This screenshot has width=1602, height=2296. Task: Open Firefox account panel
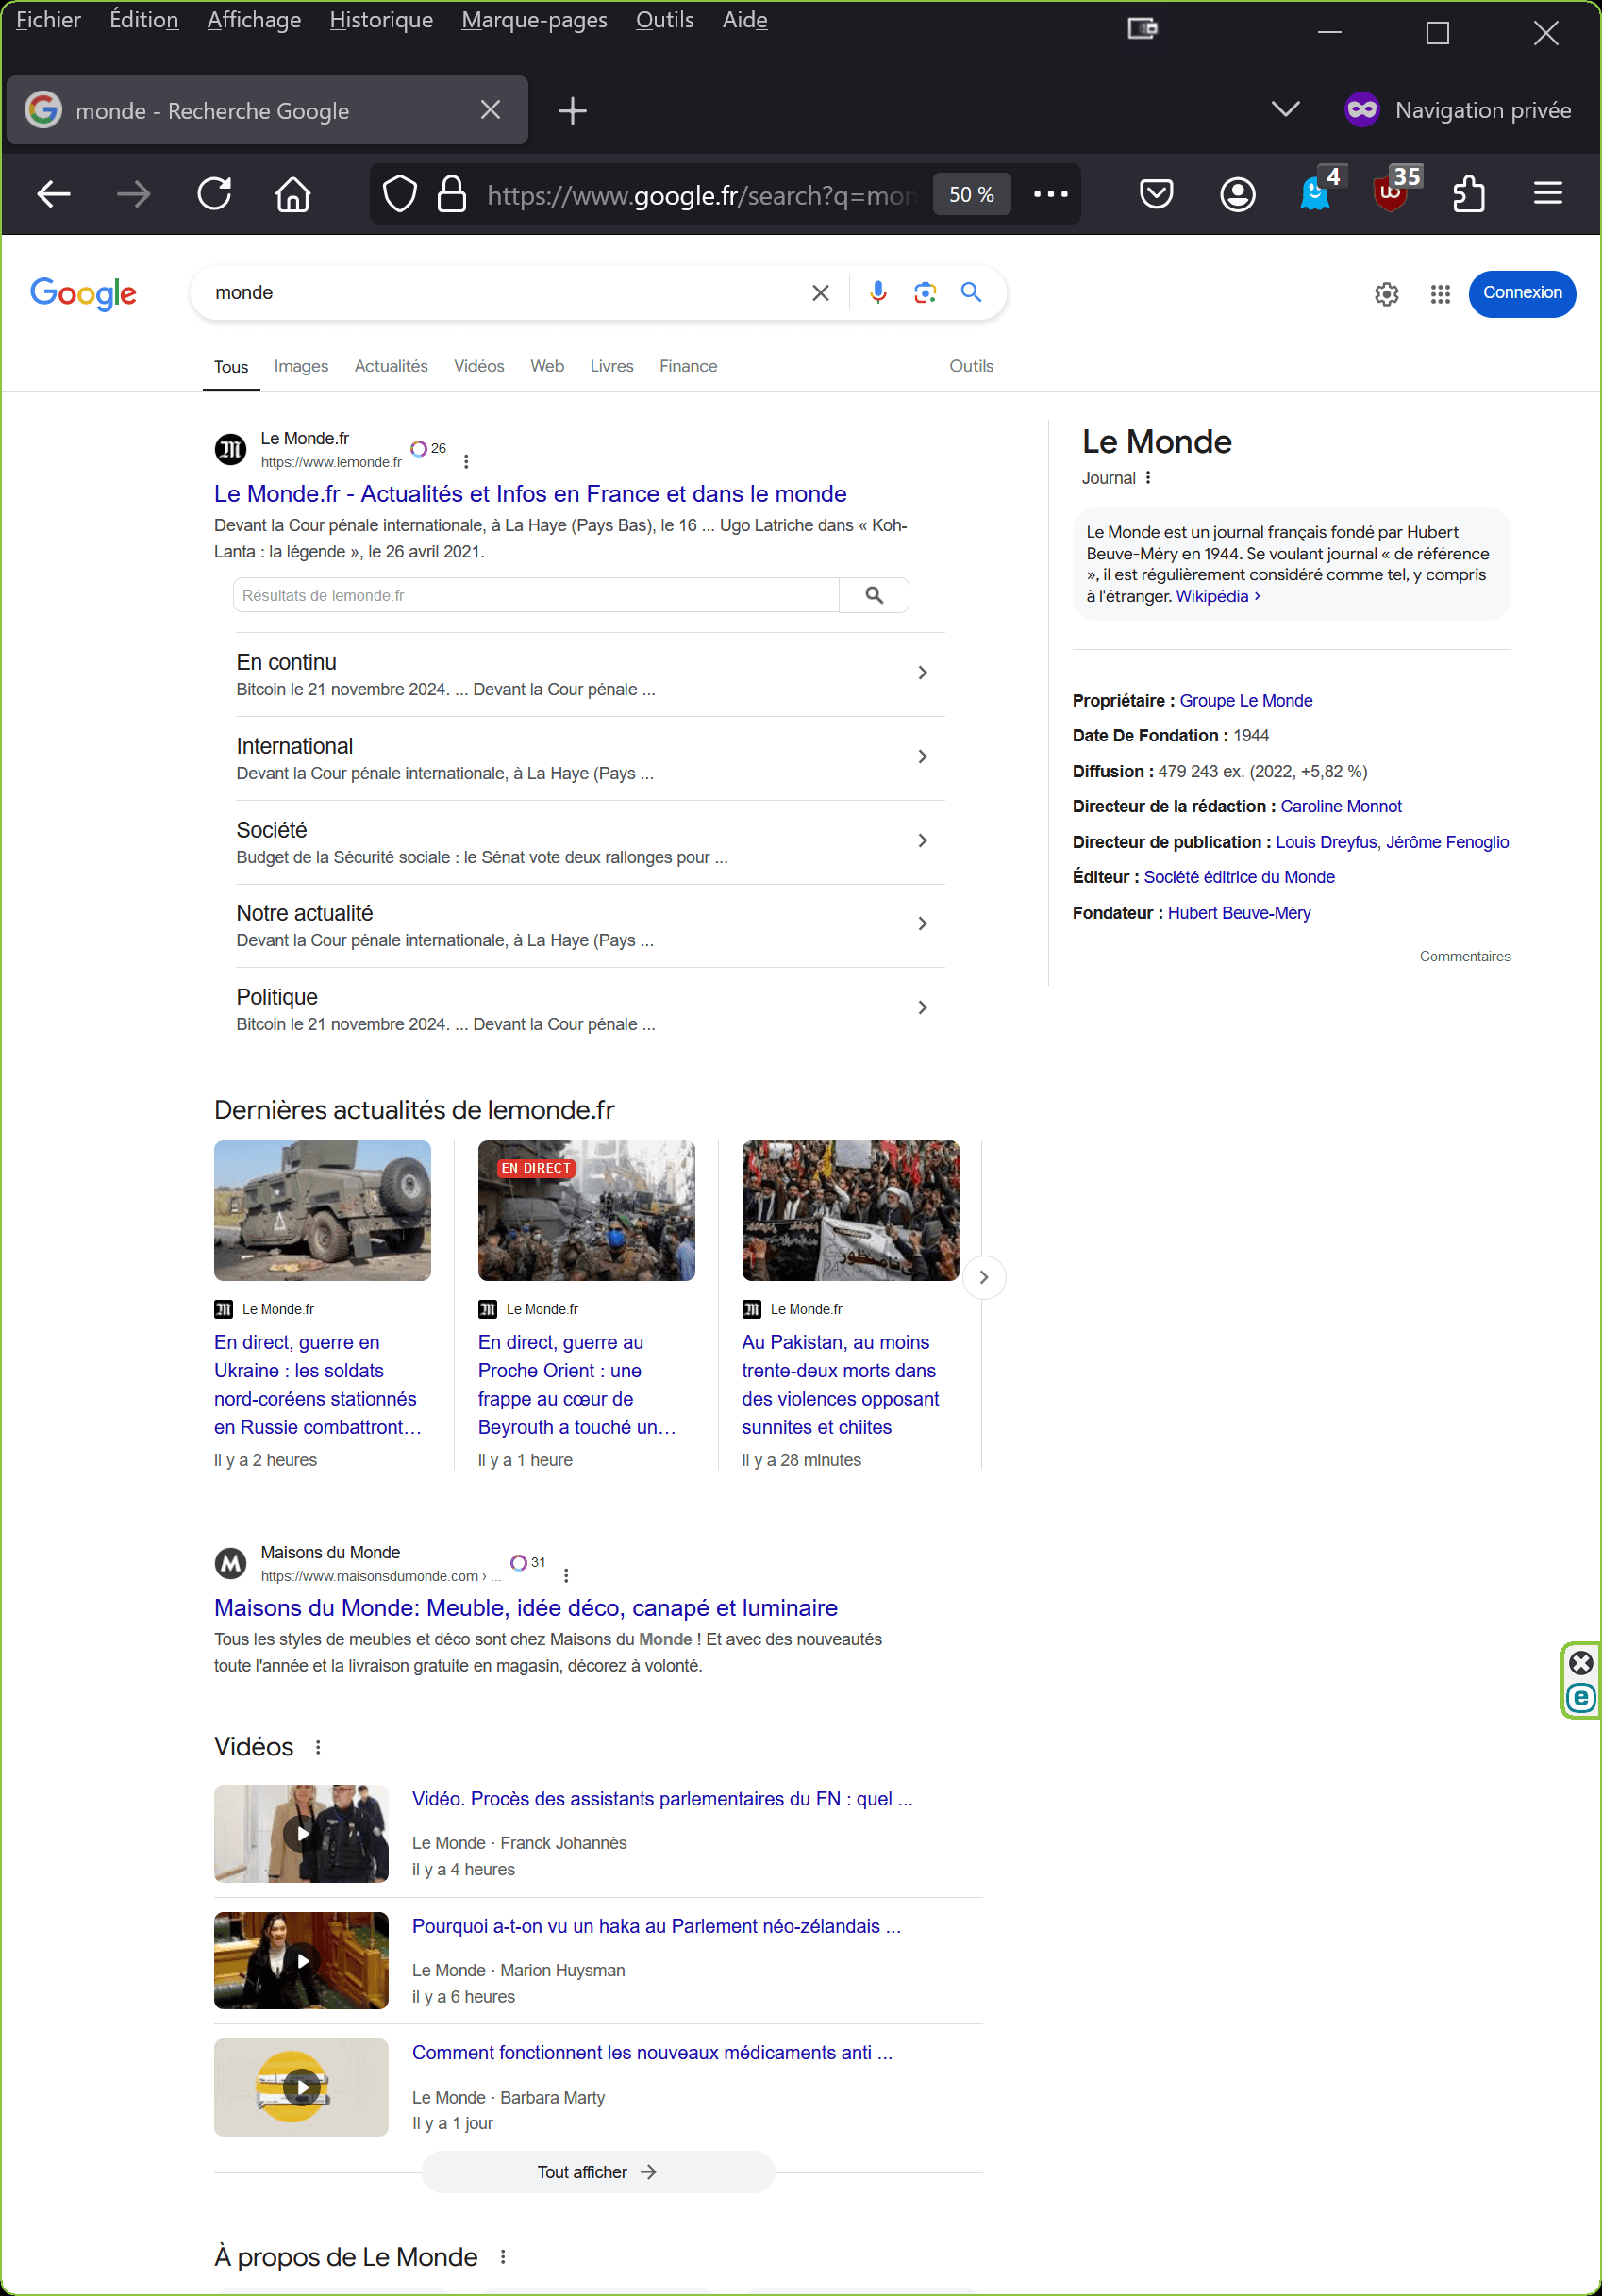[1237, 194]
